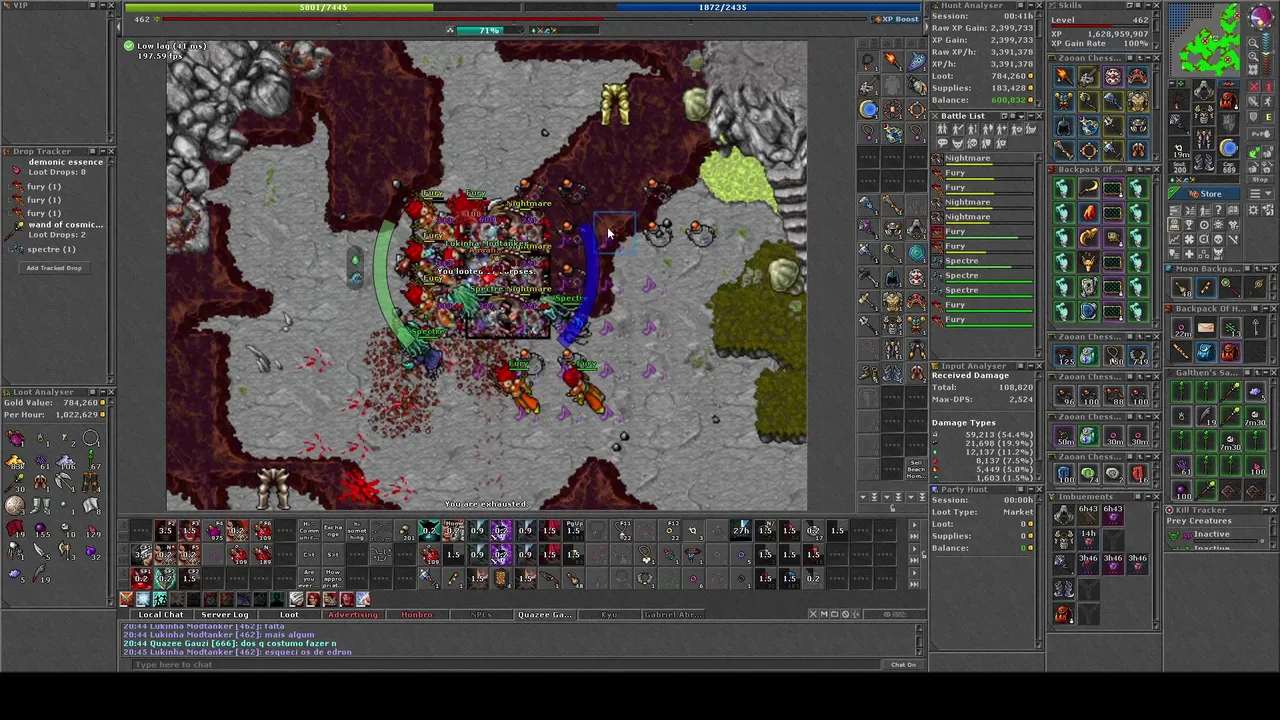The image size is (1280, 720).
Task: Open the Loot chat tab
Action: click(289, 614)
